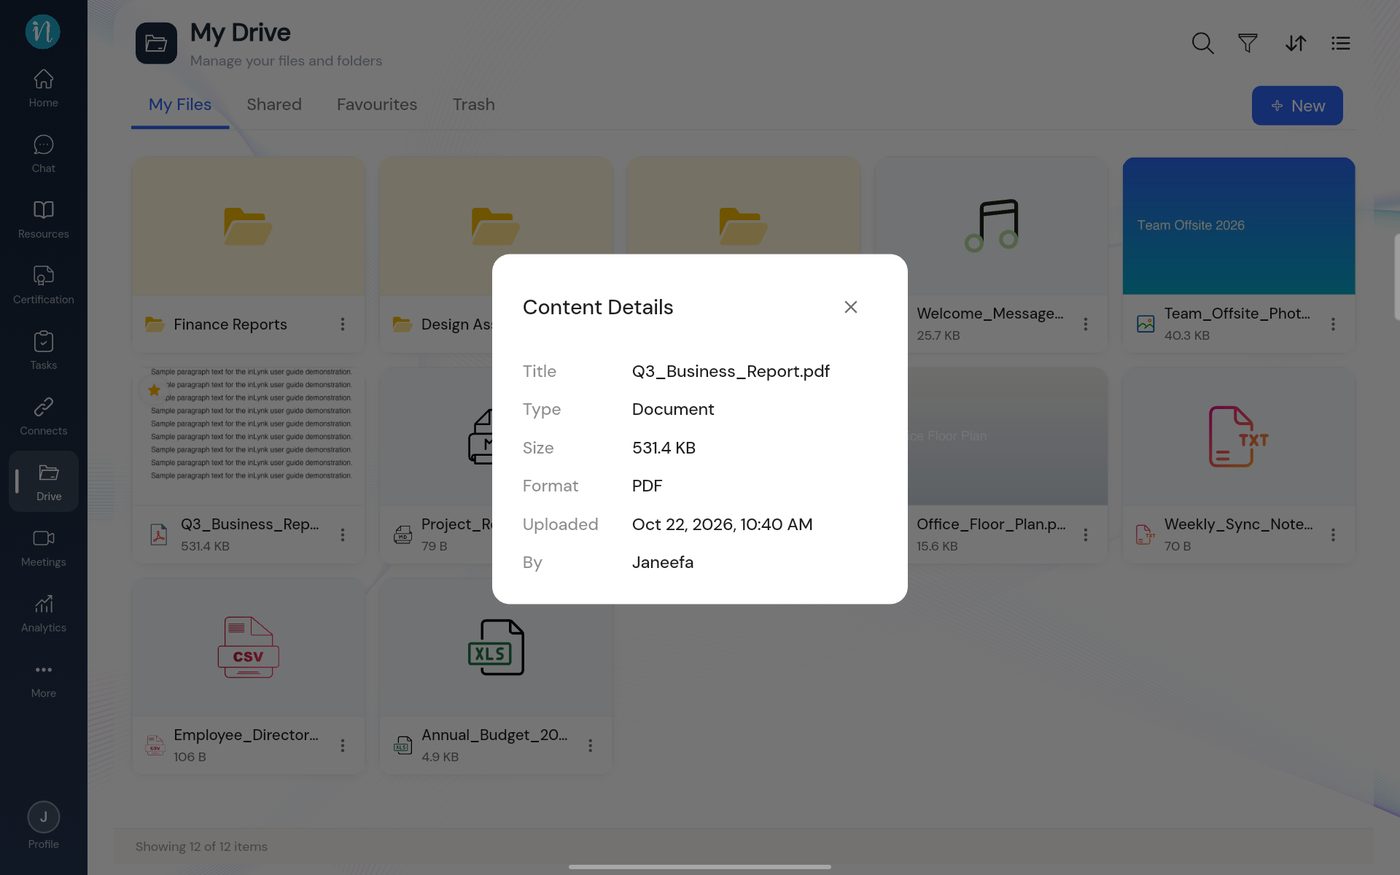Open options menu for Finance Reports folder
The height and width of the screenshot is (875, 1400).
tap(342, 324)
